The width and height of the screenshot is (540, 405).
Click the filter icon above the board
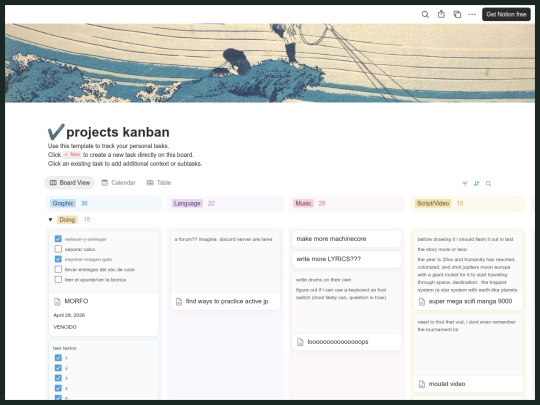tap(465, 184)
